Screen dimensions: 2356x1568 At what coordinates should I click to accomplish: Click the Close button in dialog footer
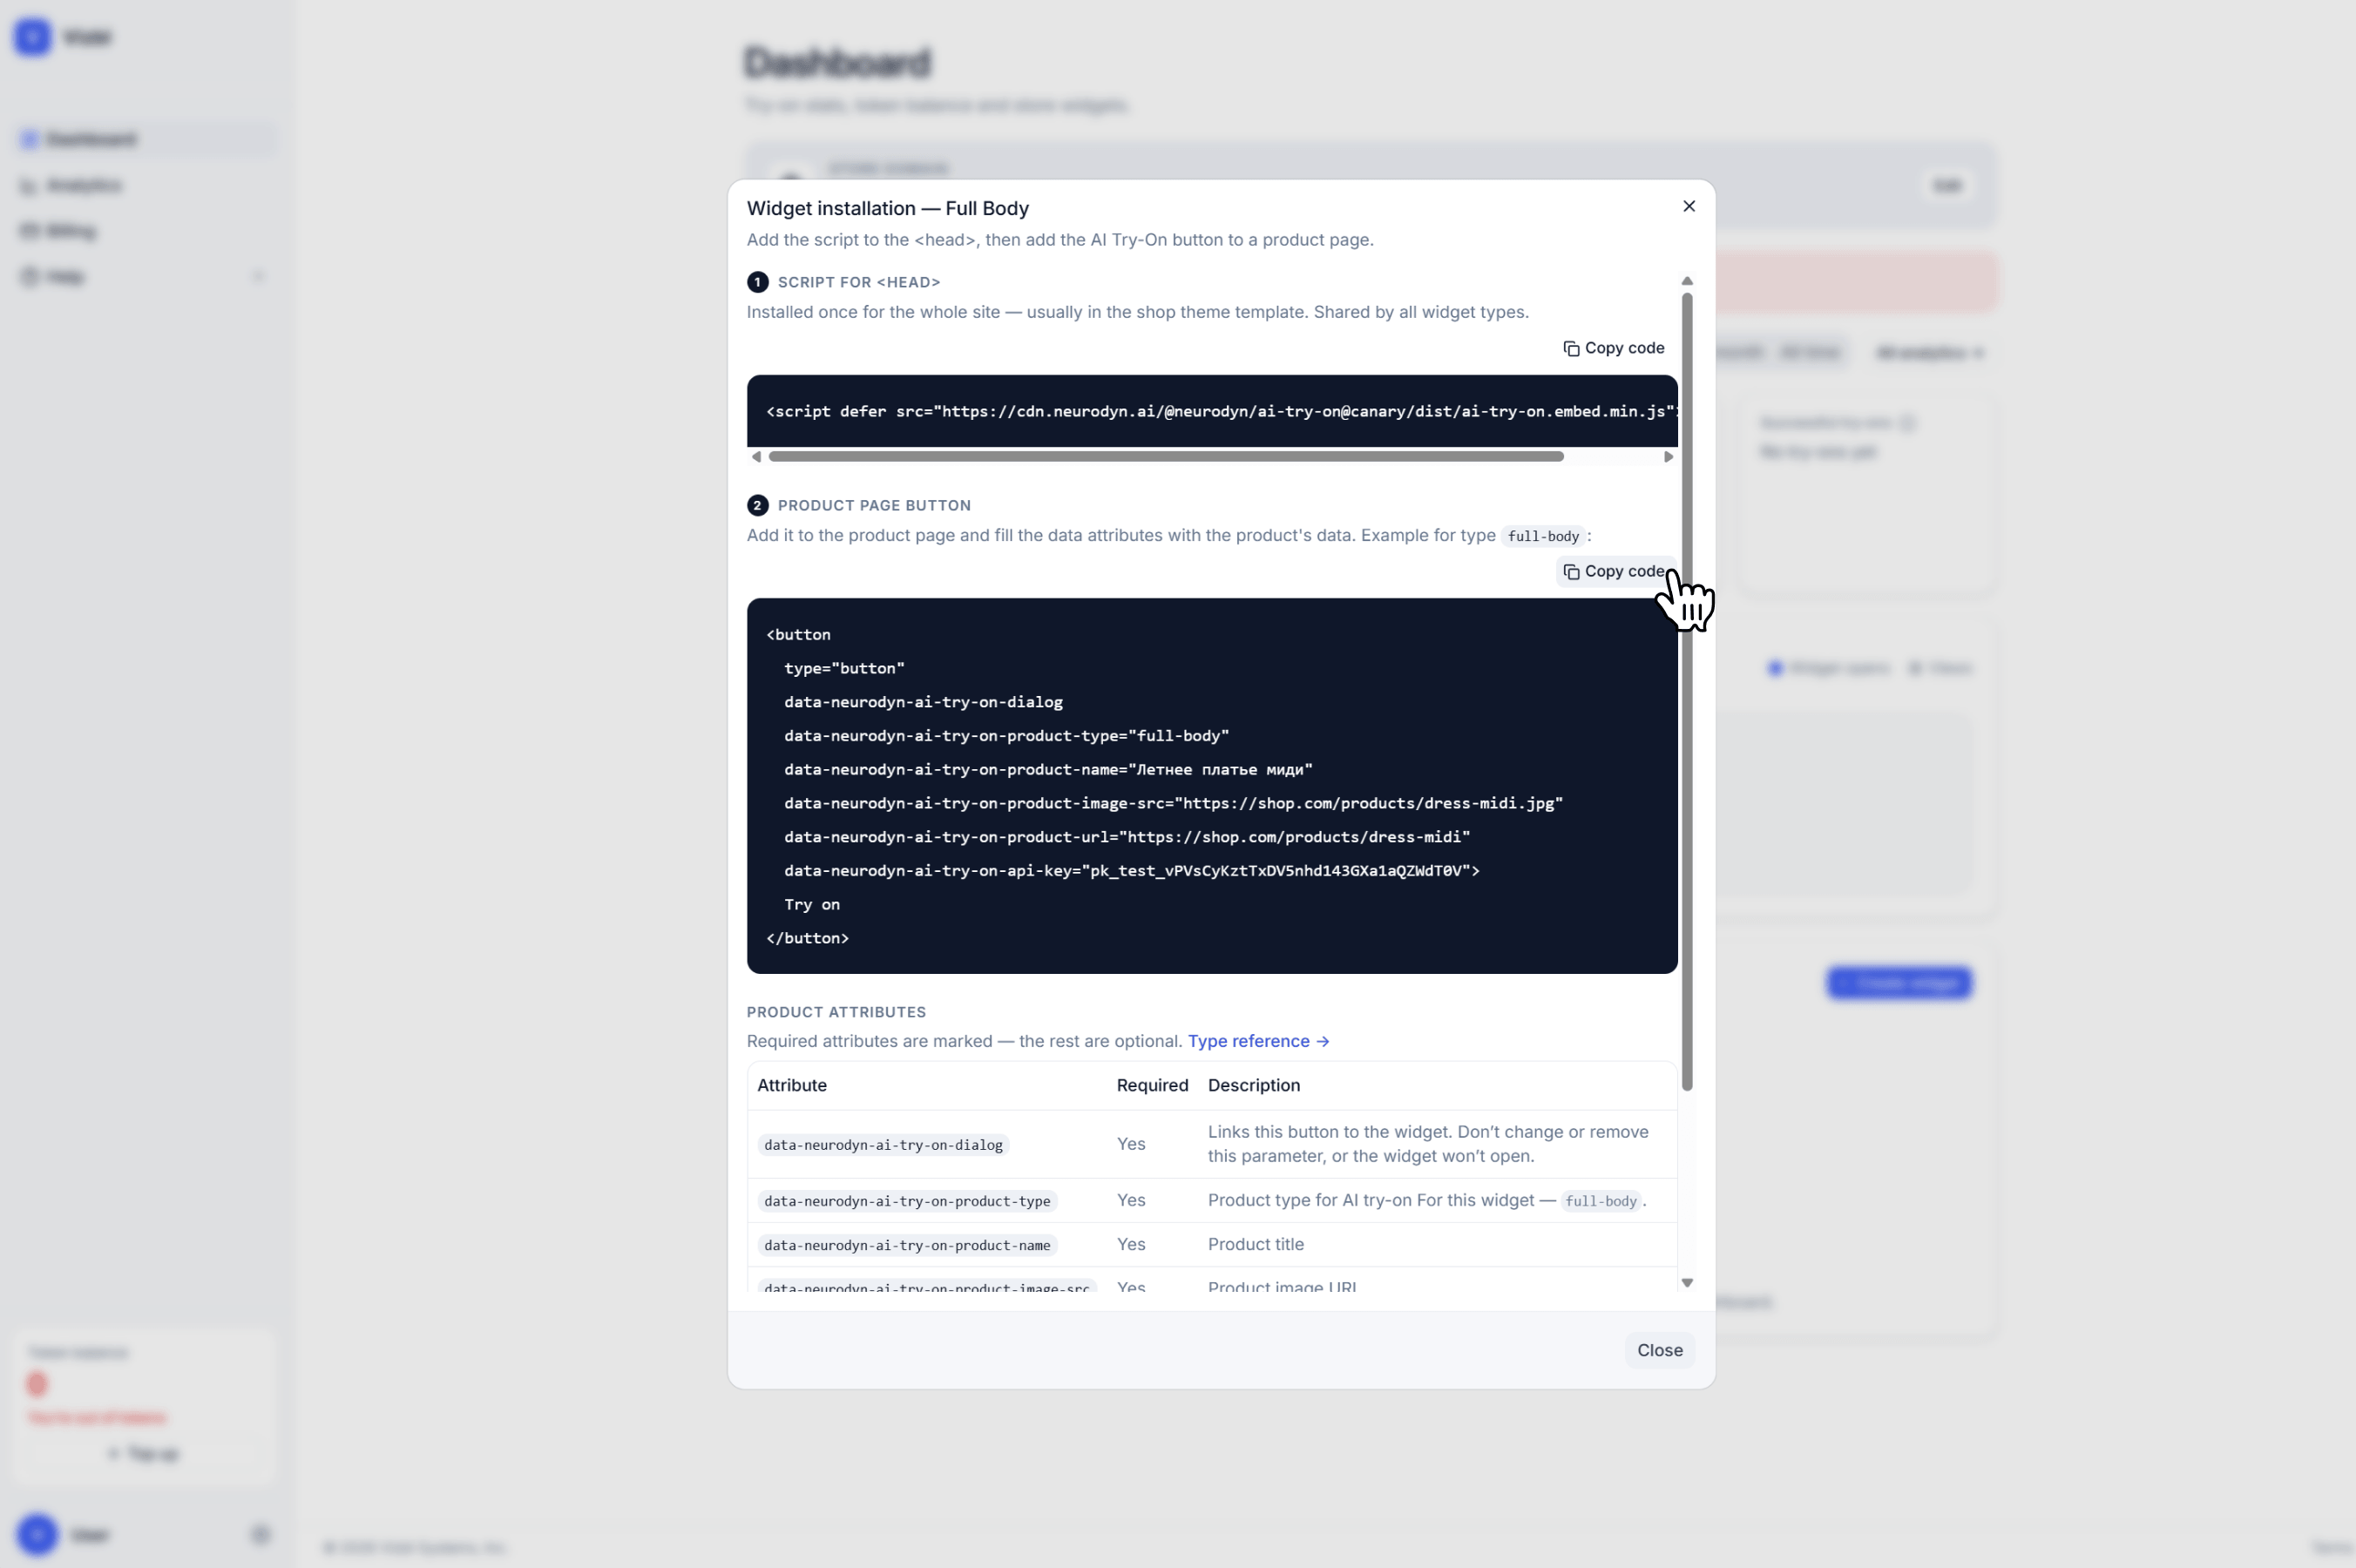click(1660, 1350)
